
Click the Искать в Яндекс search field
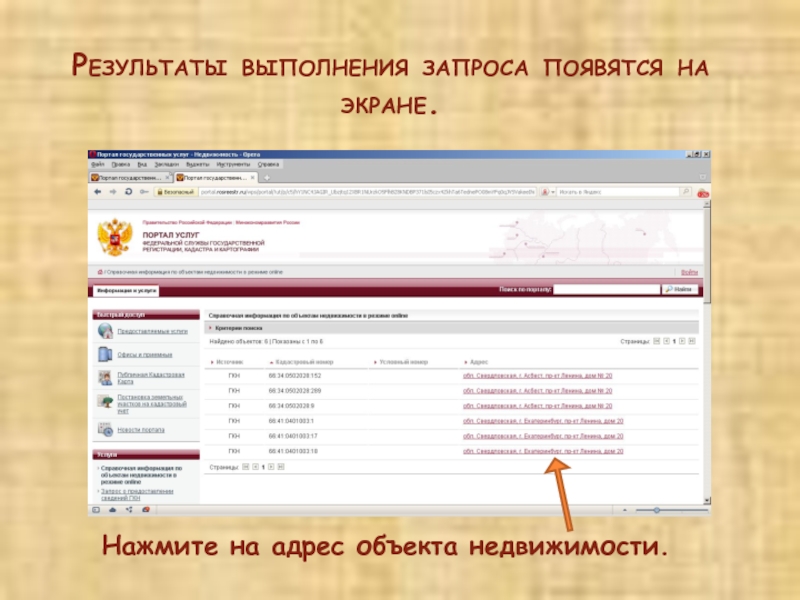618,192
